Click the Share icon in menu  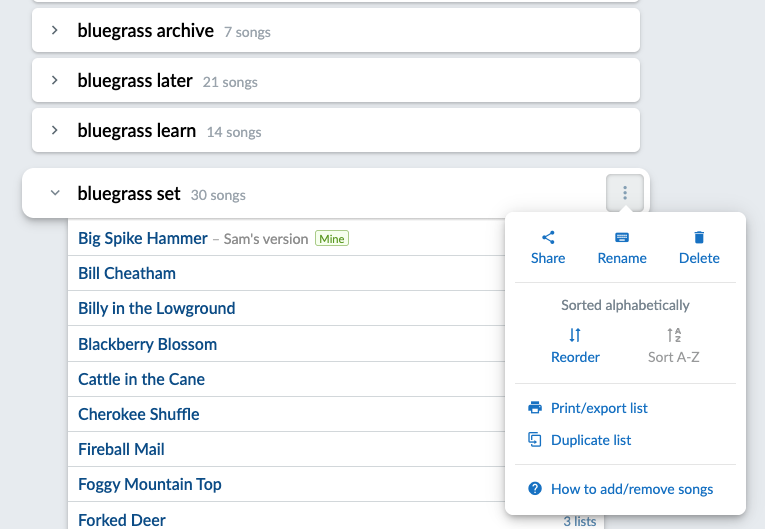548,238
